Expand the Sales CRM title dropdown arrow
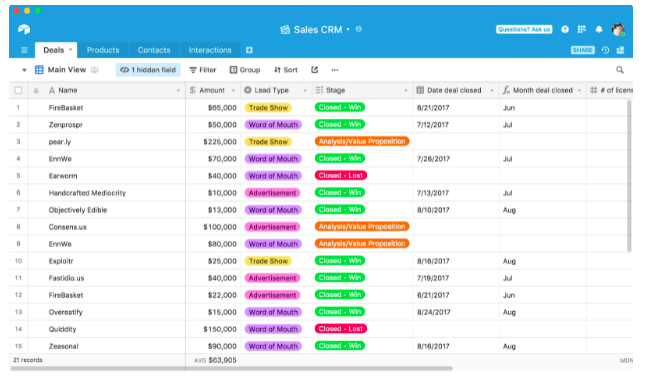 (348, 29)
